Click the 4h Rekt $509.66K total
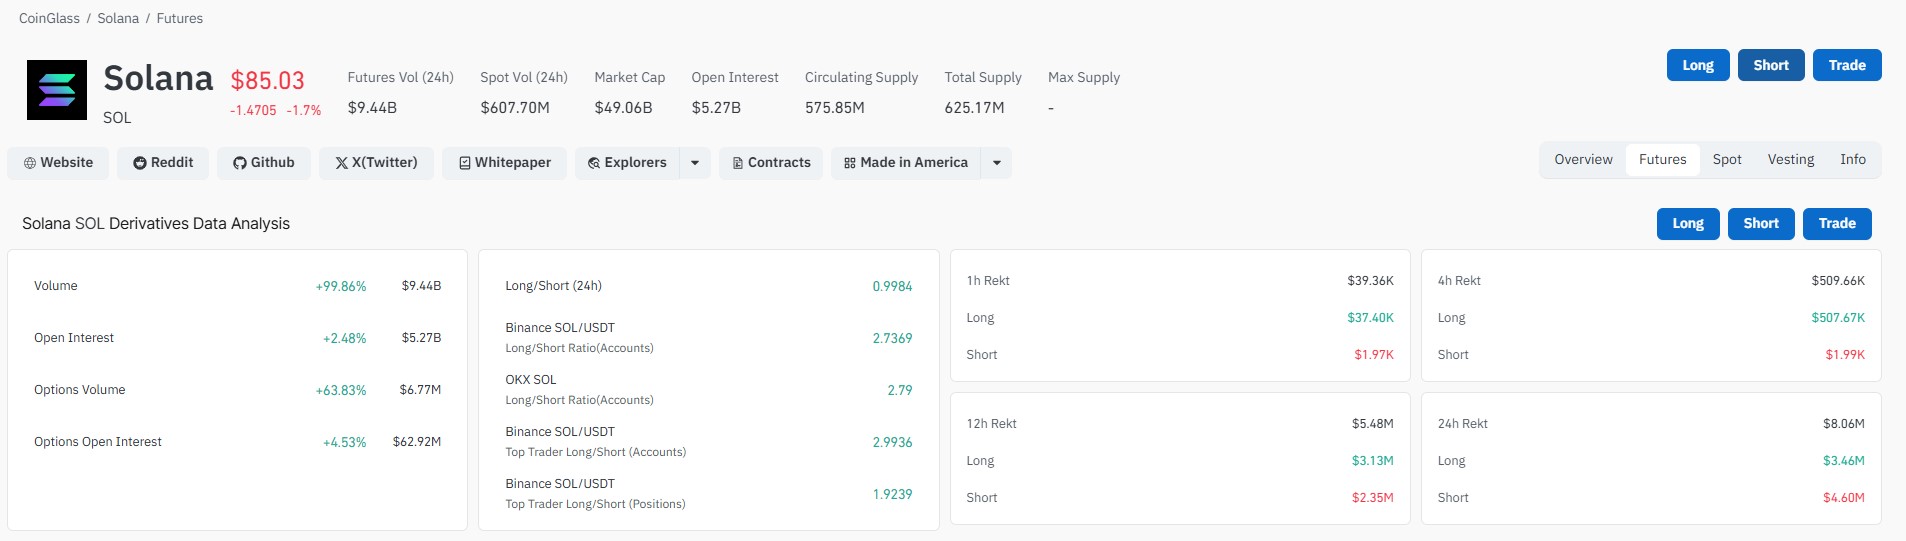1906x541 pixels. pyautogui.click(x=1838, y=281)
